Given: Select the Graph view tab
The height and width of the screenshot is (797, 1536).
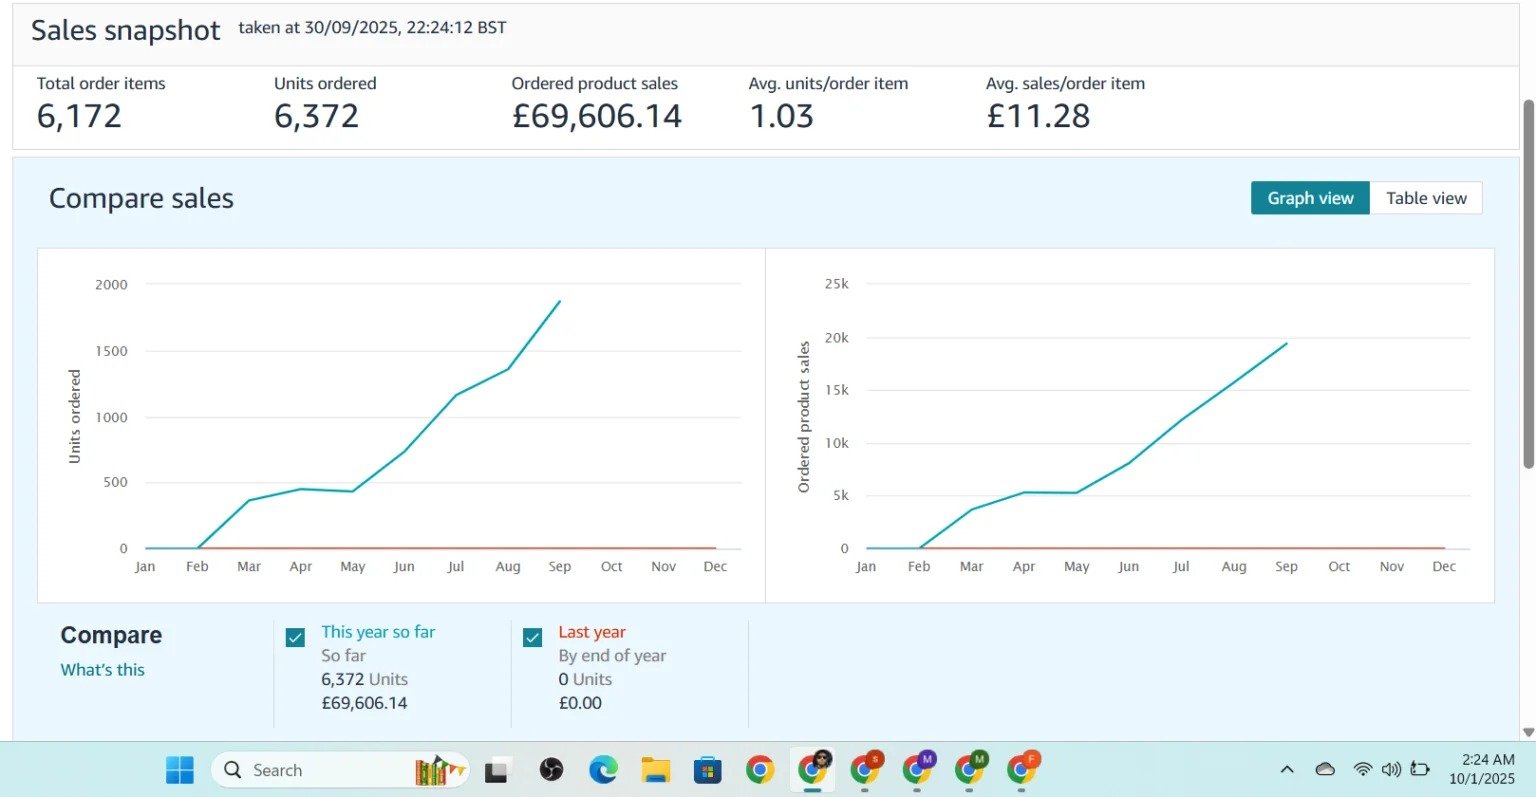Looking at the screenshot, I should (1310, 198).
